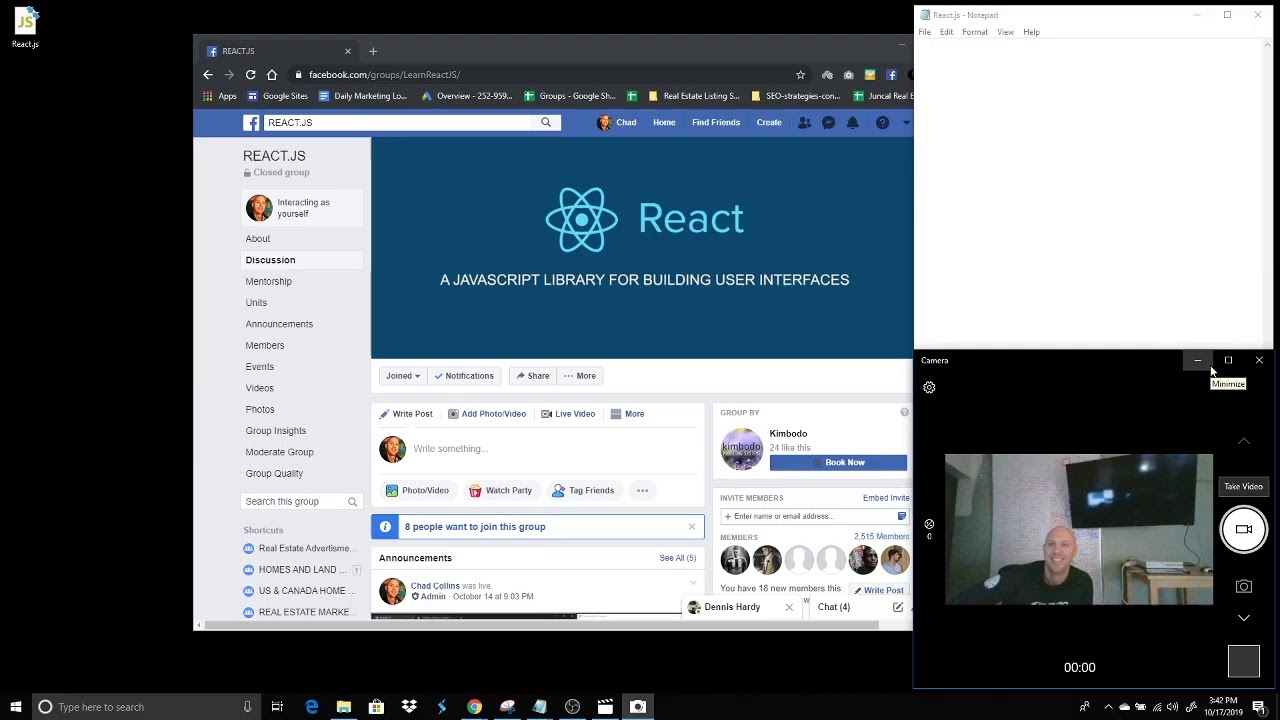Open the More dropdown beside Share
This screenshot has height=720, width=1280.
pos(579,376)
